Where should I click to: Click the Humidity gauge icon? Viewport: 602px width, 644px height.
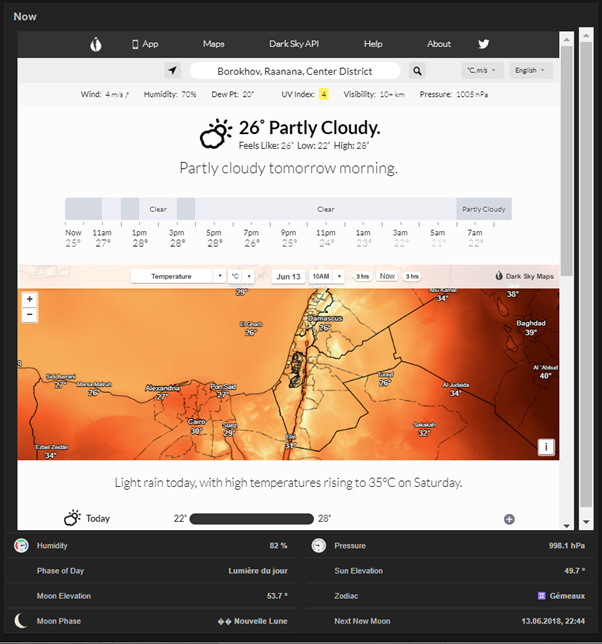pyautogui.click(x=21, y=545)
